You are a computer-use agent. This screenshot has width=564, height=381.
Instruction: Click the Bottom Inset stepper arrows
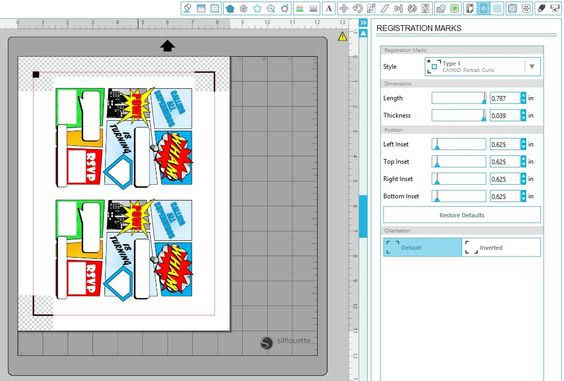coord(523,196)
